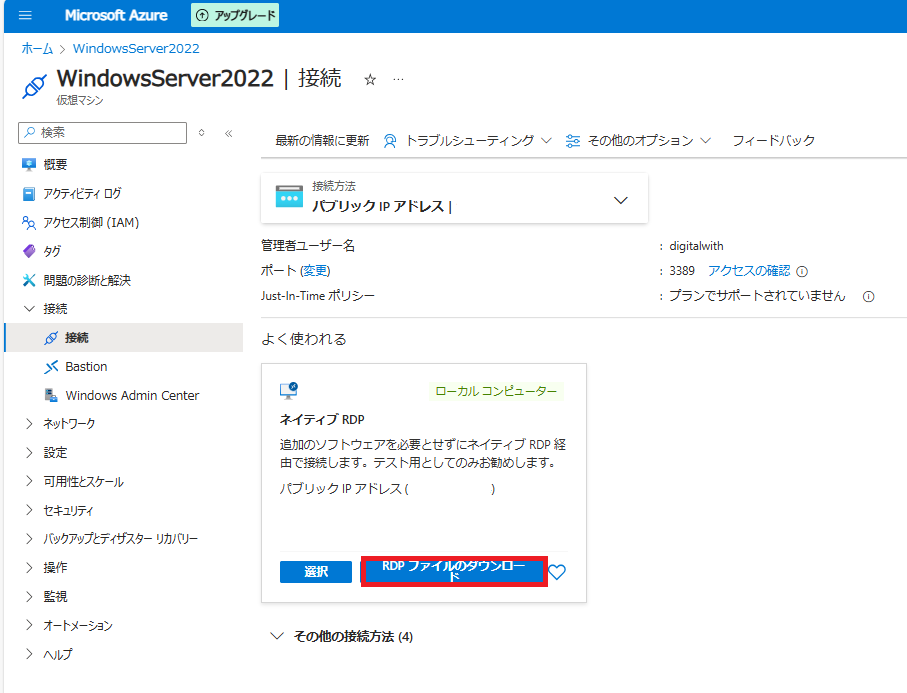
Task: Click the wrench icon for 問題の診断と解決
Action: pyautogui.click(x=28, y=281)
